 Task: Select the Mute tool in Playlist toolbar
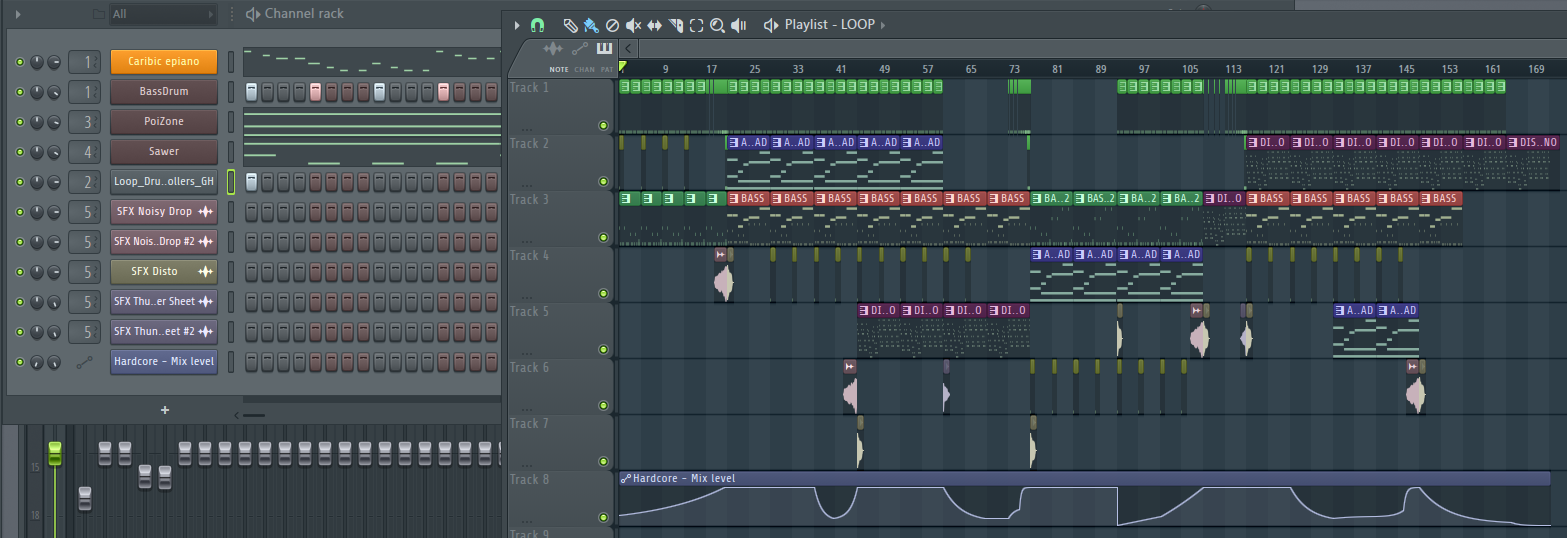633,25
